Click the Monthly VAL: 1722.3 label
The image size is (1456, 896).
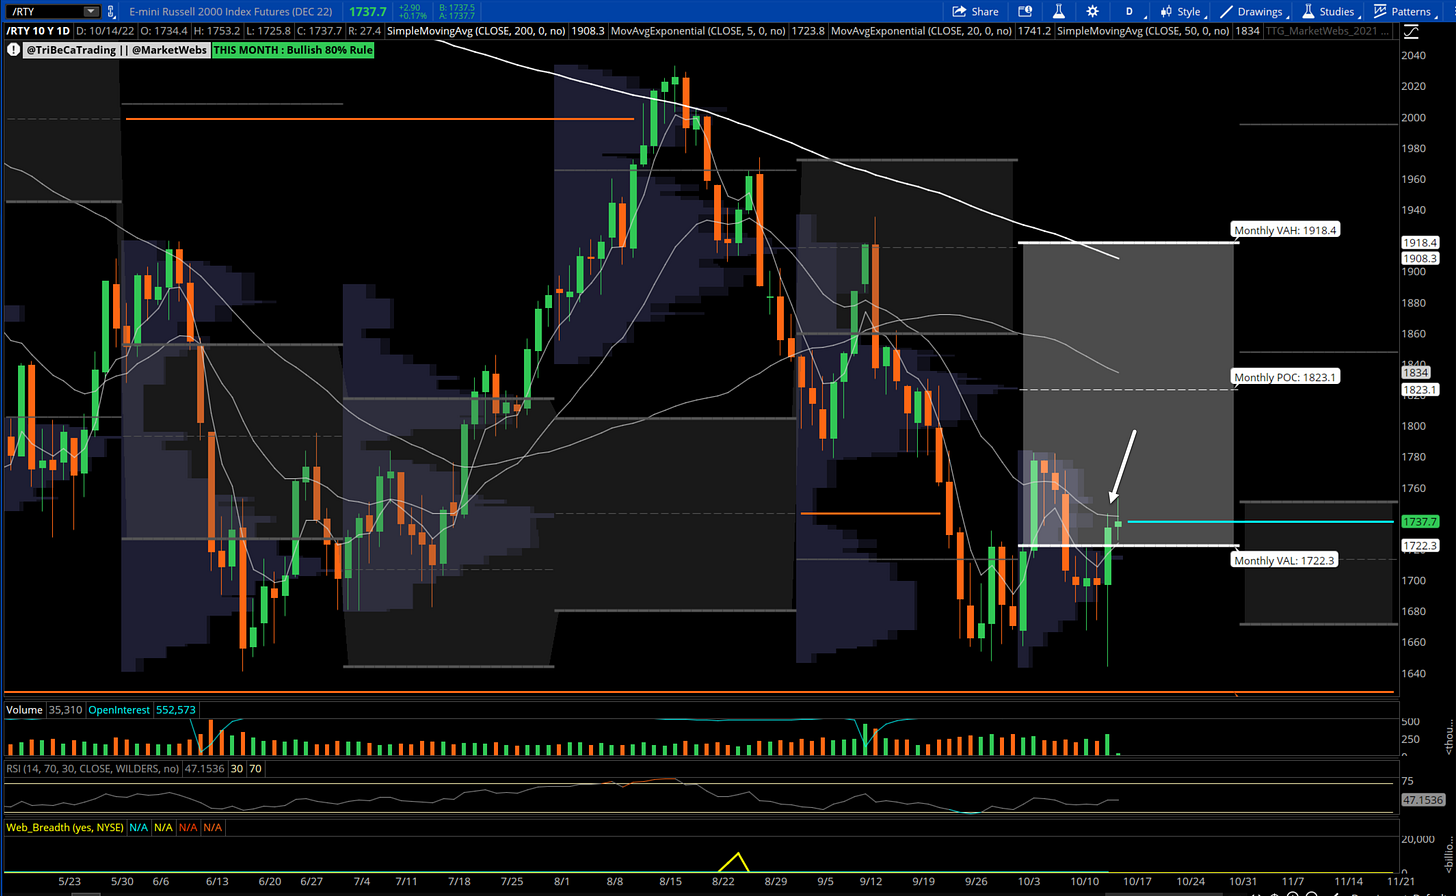[x=1285, y=560]
